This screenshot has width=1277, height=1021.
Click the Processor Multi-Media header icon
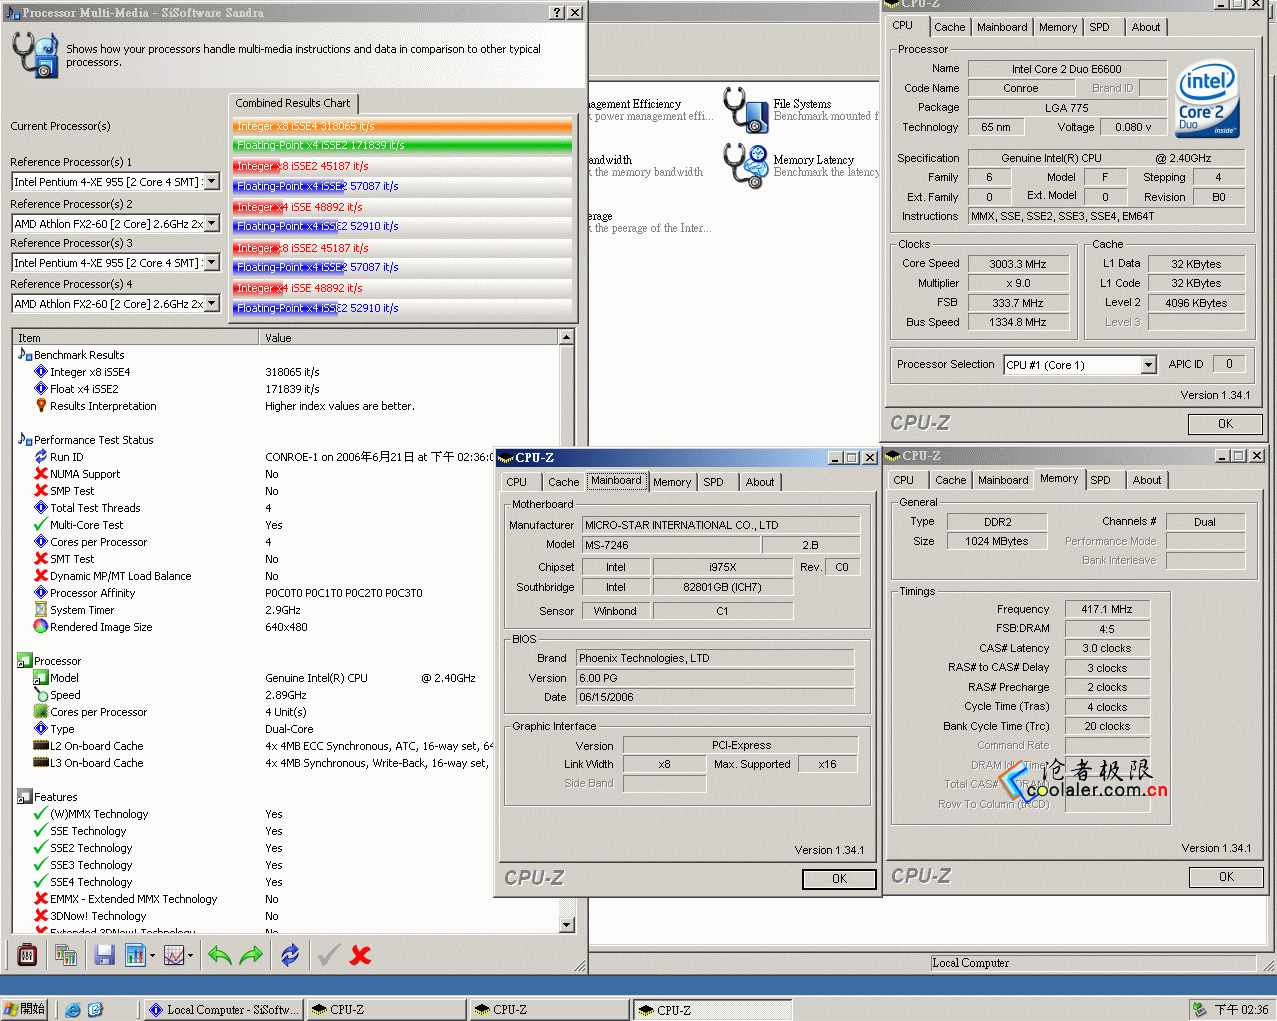35,54
